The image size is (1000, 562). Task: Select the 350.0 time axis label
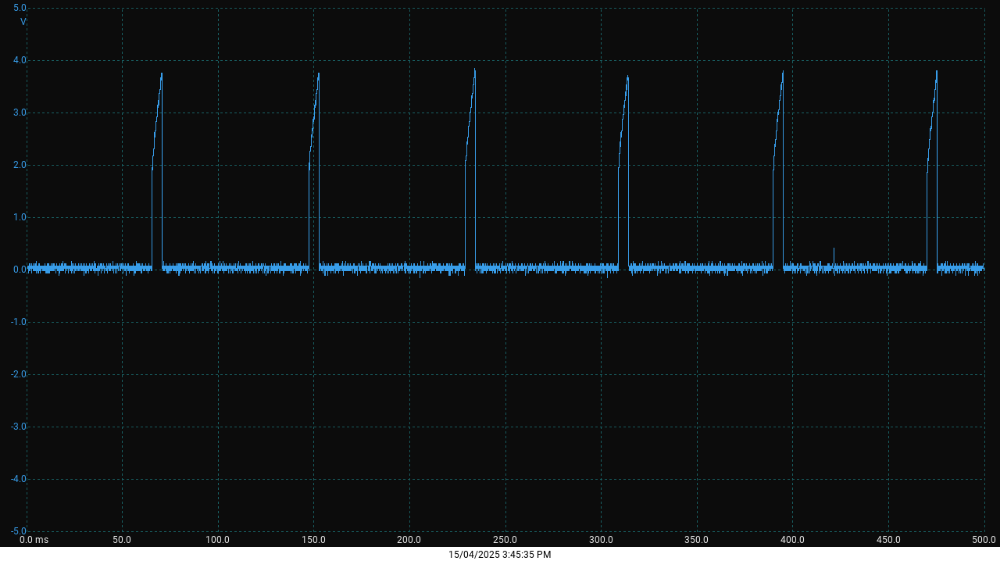point(696,540)
